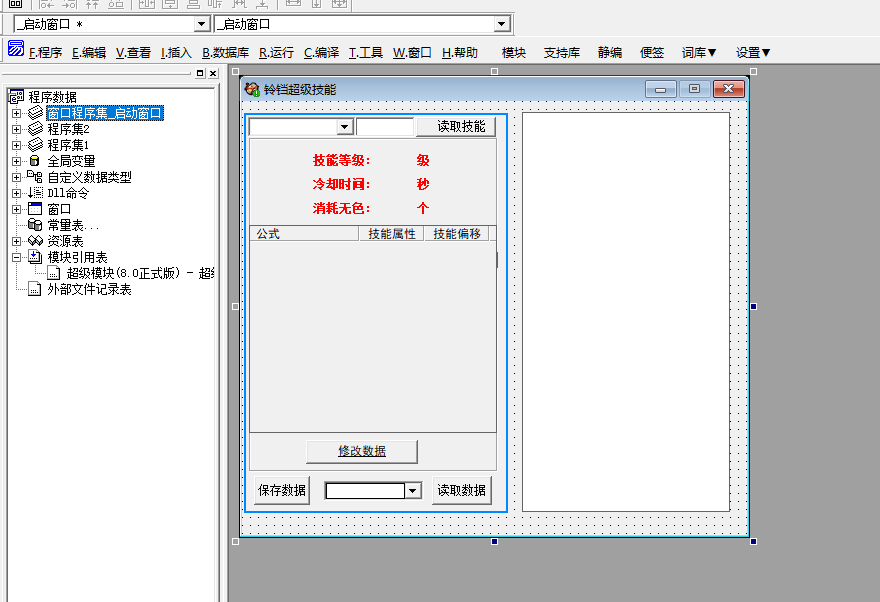The width and height of the screenshot is (880, 602).
Task: Open the T.工具 menu
Action: point(365,53)
